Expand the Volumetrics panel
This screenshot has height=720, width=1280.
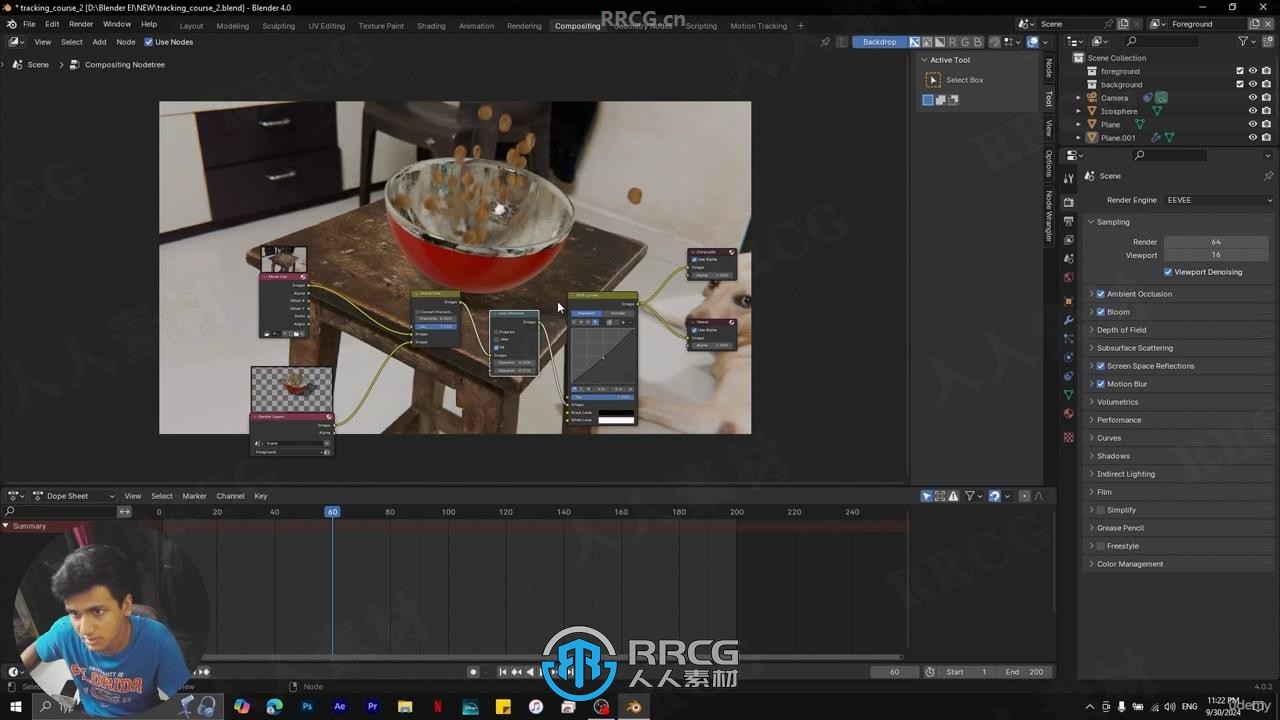click(1117, 402)
